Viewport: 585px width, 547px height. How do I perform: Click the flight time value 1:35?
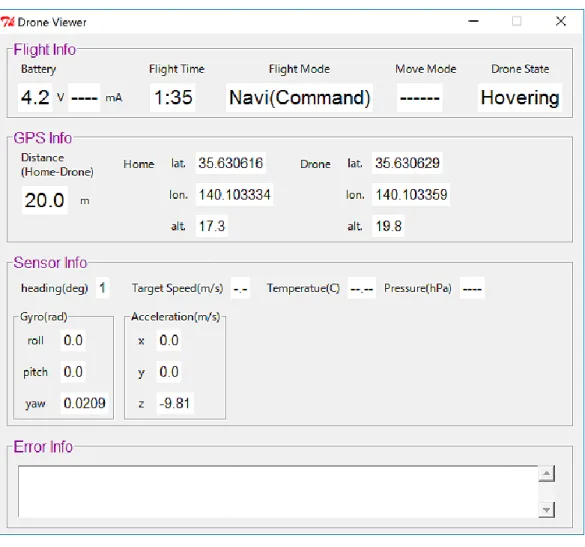(x=173, y=98)
